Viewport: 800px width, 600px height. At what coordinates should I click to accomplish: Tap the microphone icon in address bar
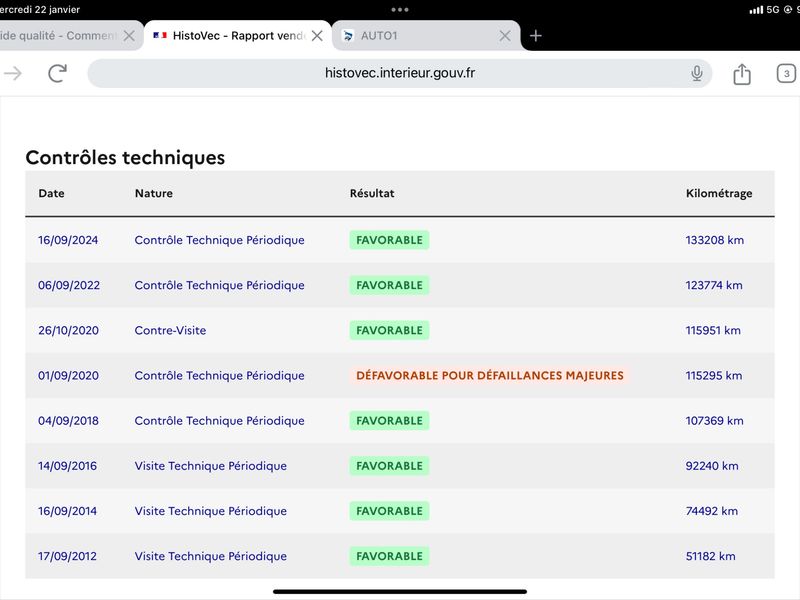[696, 73]
